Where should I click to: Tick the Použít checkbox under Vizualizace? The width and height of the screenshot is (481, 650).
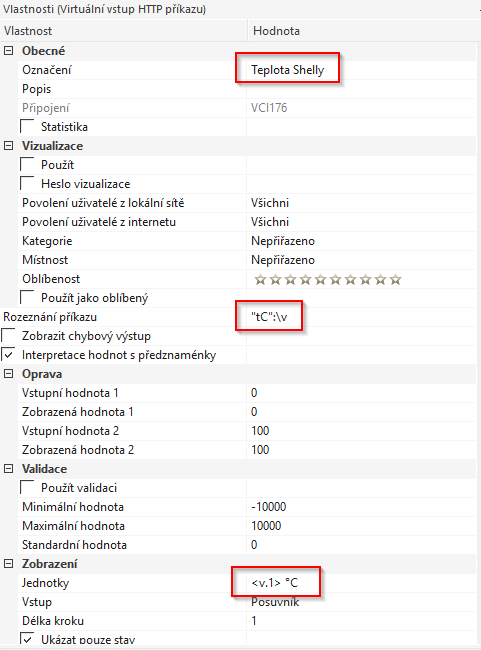point(27,165)
